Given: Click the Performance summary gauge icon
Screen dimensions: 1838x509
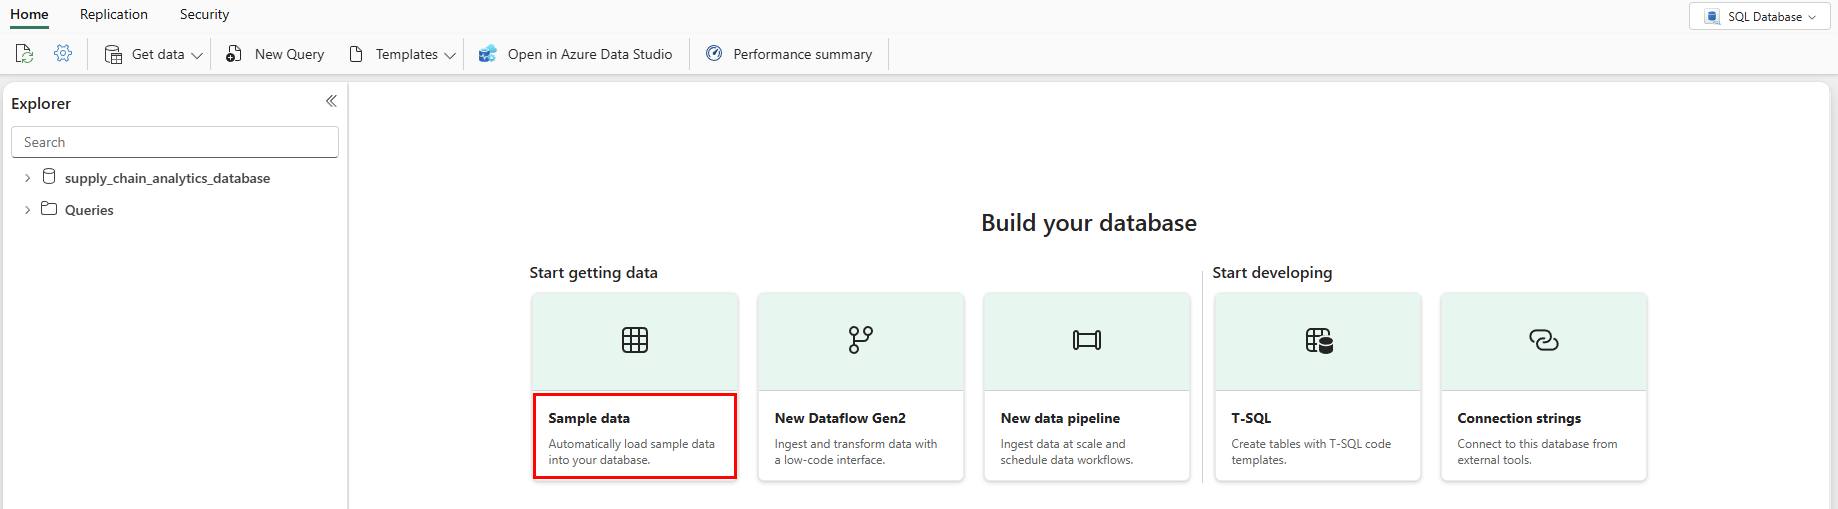Looking at the screenshot, I should [x=714, y=54].
